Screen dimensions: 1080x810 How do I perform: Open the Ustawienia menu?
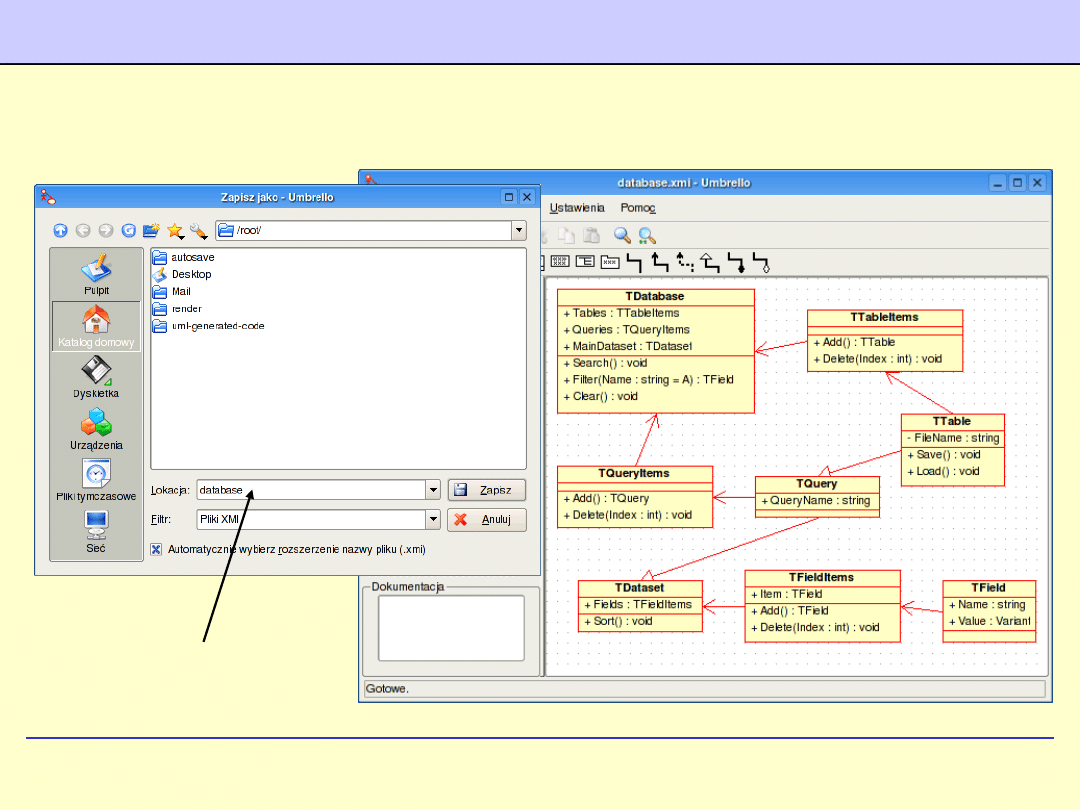point(577,208)
